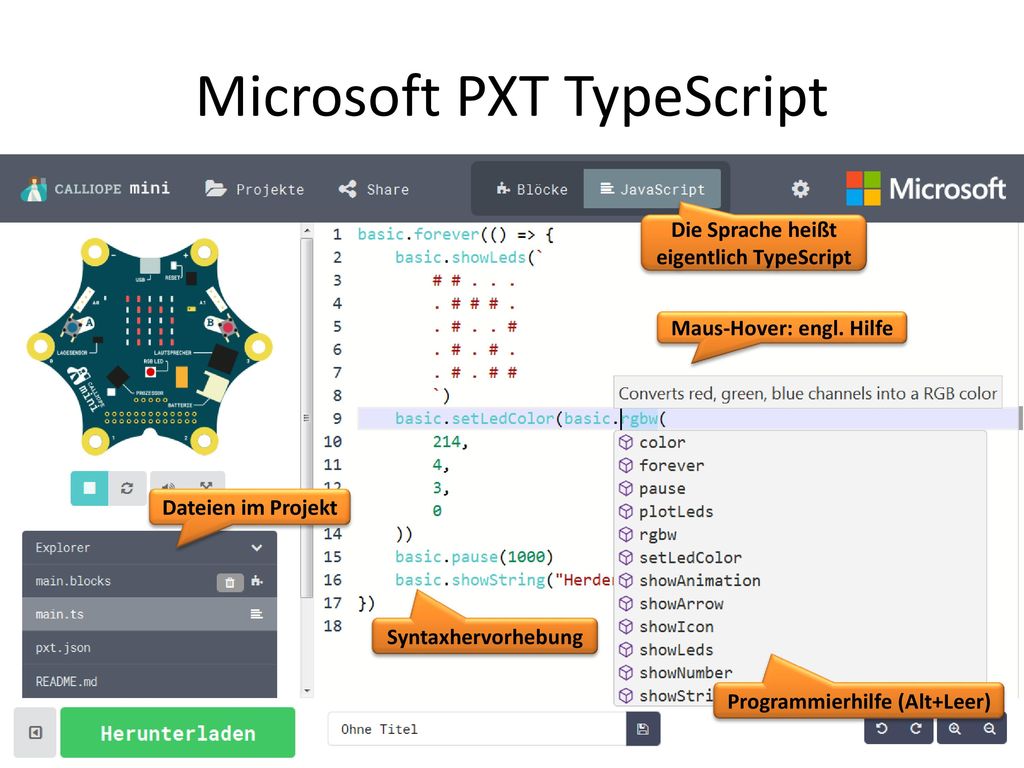This screenshot has height=768, width=1024.
Task: Open pxt.json in the Explorer
Action: (150, 648)
